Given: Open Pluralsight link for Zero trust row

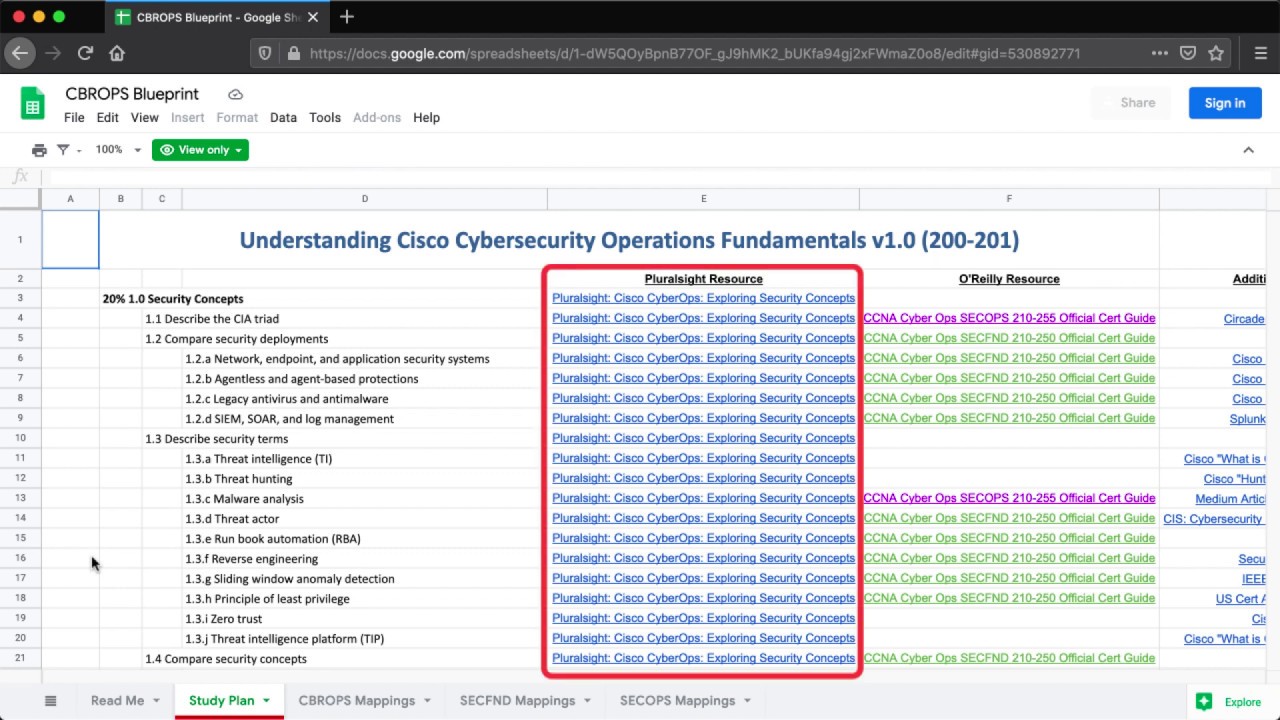Looking at the screenshot, I should [703, 618].
